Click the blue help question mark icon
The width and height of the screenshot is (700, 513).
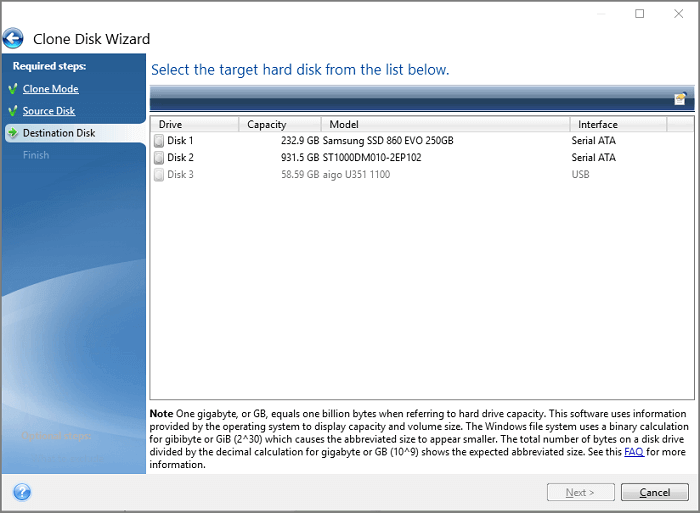tap(22, 492)
